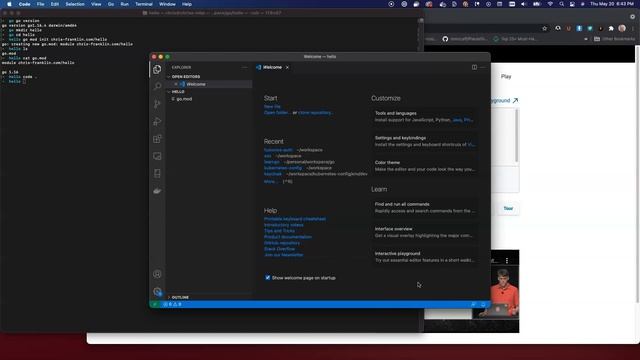
Task: Open Interactive playground
Action: (425, 257)
